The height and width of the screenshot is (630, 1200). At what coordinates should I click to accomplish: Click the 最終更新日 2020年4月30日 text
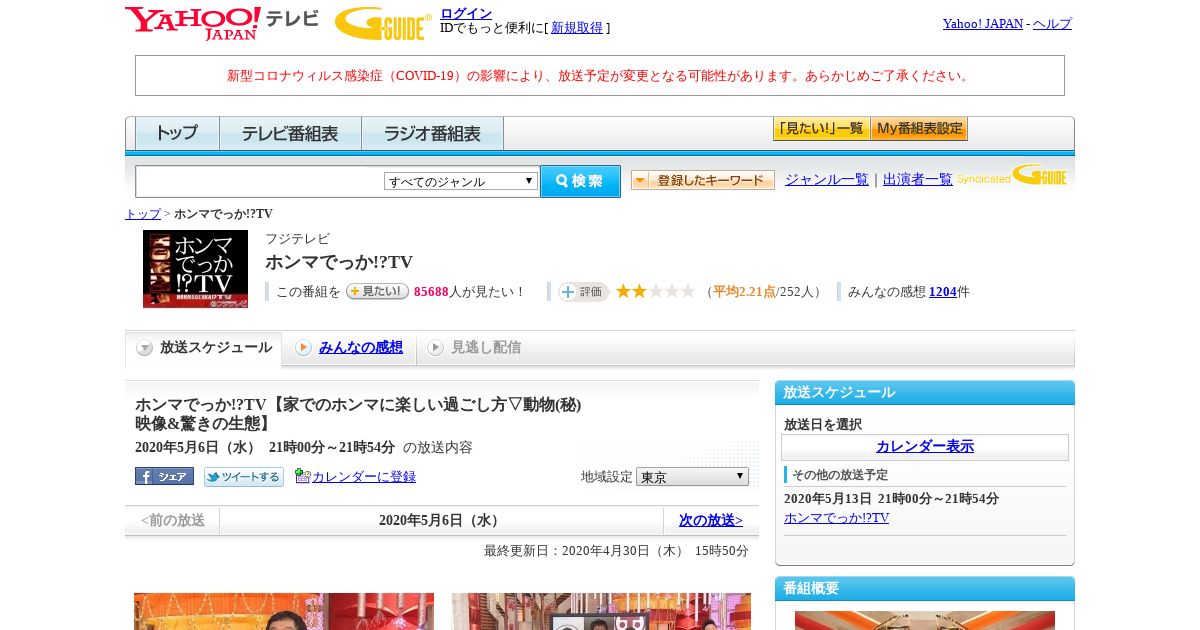click(x=616, y=551)
